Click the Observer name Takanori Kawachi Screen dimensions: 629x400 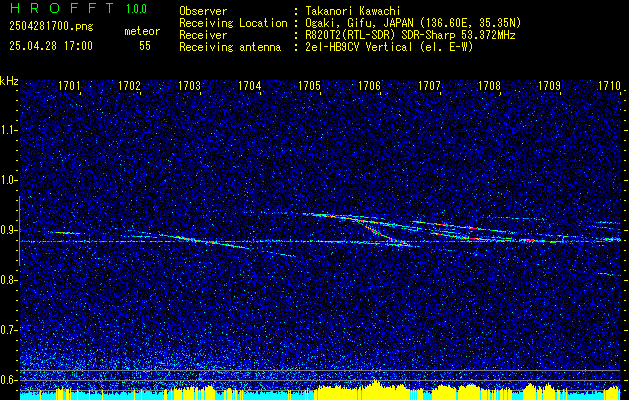click(x=353, y=11)
